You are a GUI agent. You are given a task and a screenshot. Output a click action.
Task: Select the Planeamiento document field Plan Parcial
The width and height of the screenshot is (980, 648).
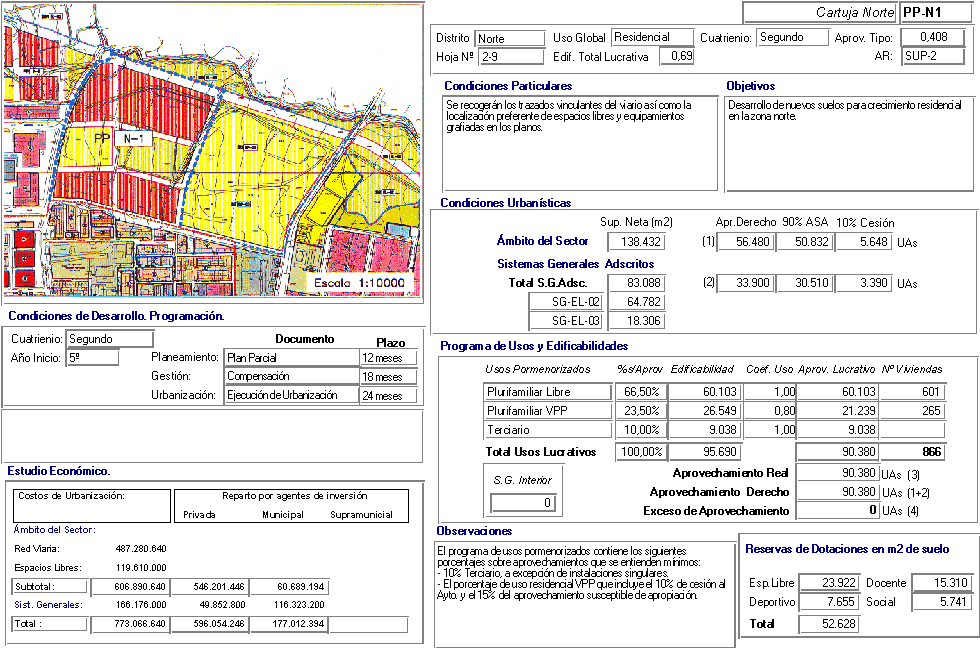pyautogui.click(x=291, y=357)
